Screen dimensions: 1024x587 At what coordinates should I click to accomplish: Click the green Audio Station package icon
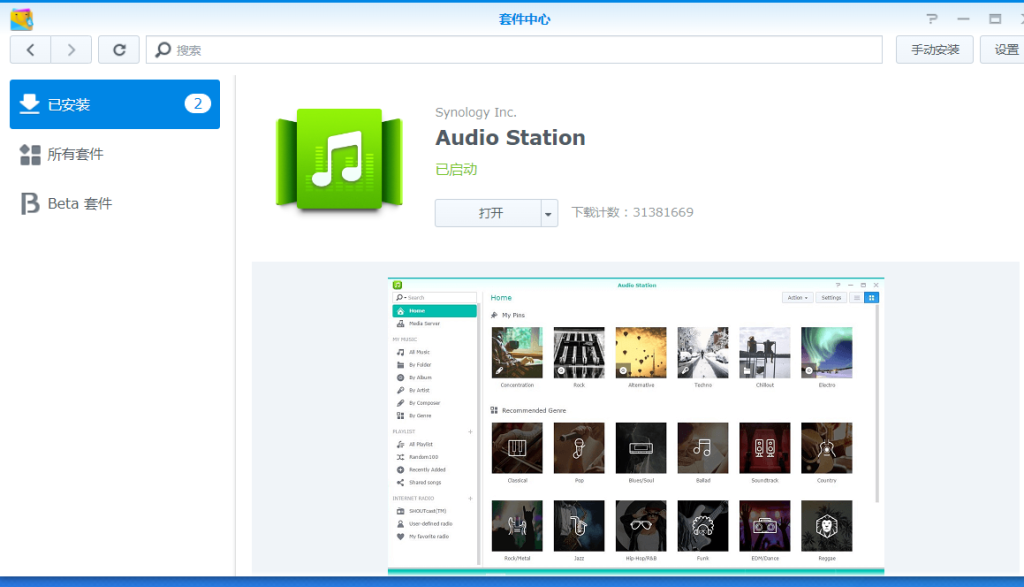coord(338,160)
